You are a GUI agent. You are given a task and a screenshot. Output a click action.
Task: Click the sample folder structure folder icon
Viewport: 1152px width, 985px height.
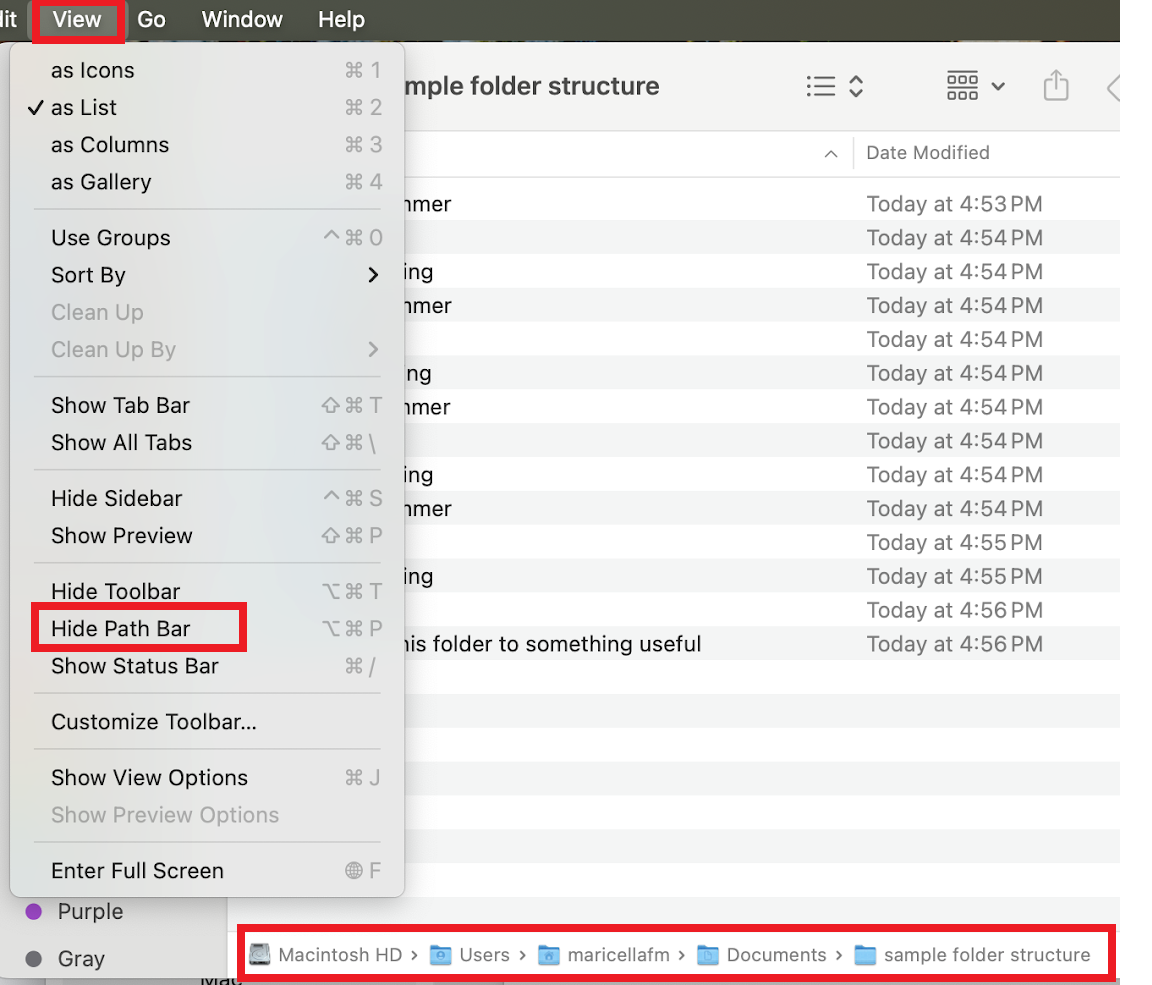865,955
